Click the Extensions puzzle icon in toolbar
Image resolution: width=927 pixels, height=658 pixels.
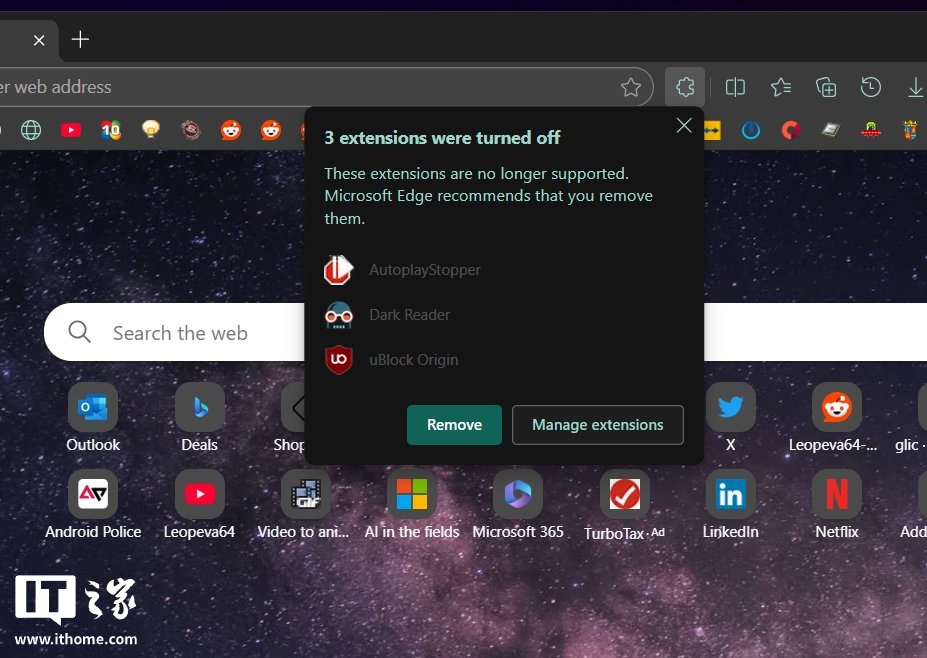(685, 87)
